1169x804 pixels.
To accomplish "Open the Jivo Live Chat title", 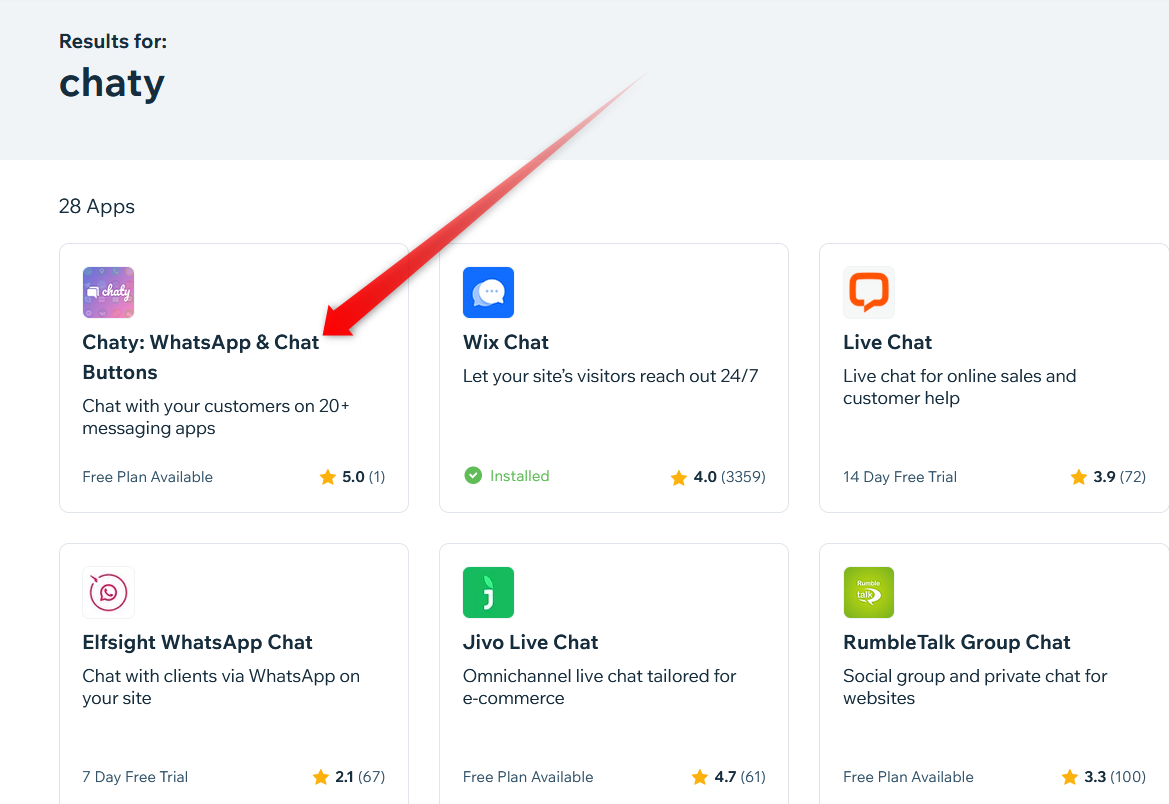I will pos(530,642).
